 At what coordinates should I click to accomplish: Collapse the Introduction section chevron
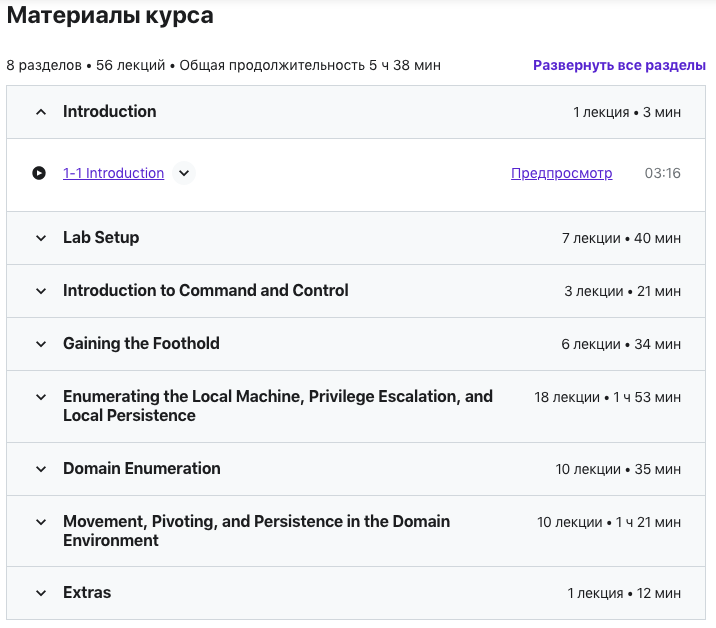41,112
